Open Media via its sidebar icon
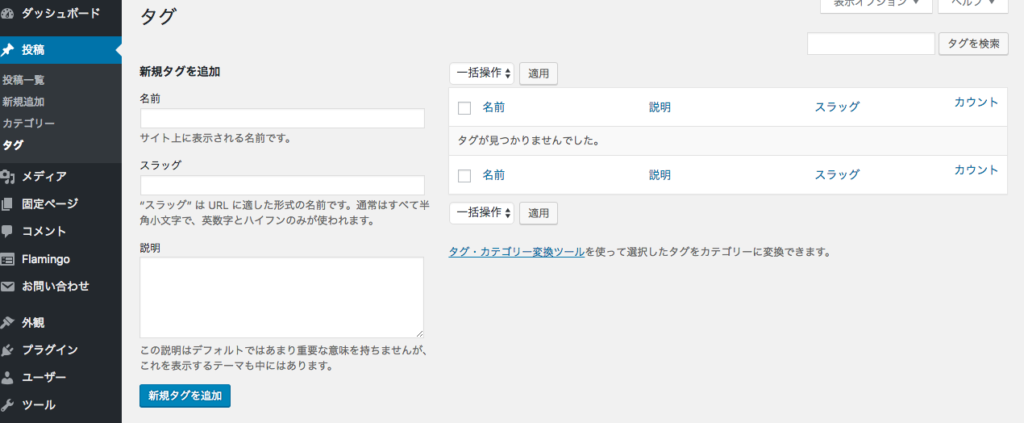The height and width of the screenshot is (423, 1024). (8, 177)
